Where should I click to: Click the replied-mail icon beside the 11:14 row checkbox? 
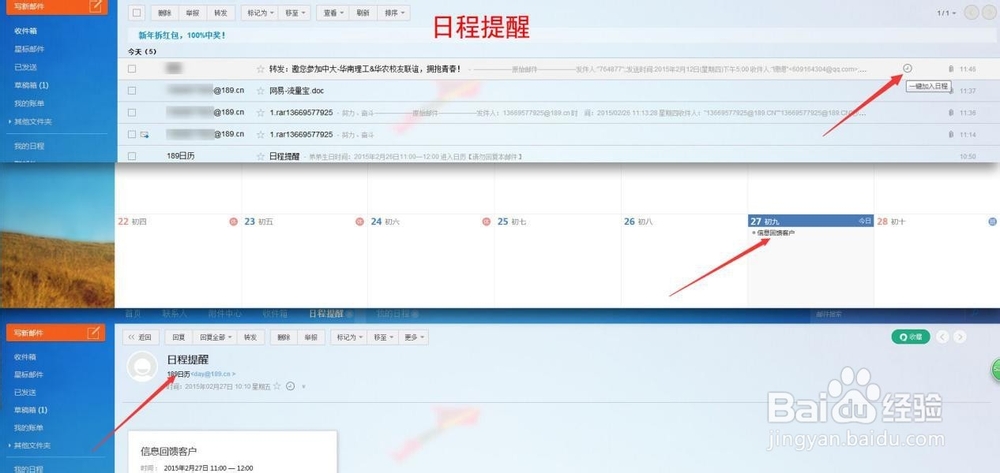point(144,135)
